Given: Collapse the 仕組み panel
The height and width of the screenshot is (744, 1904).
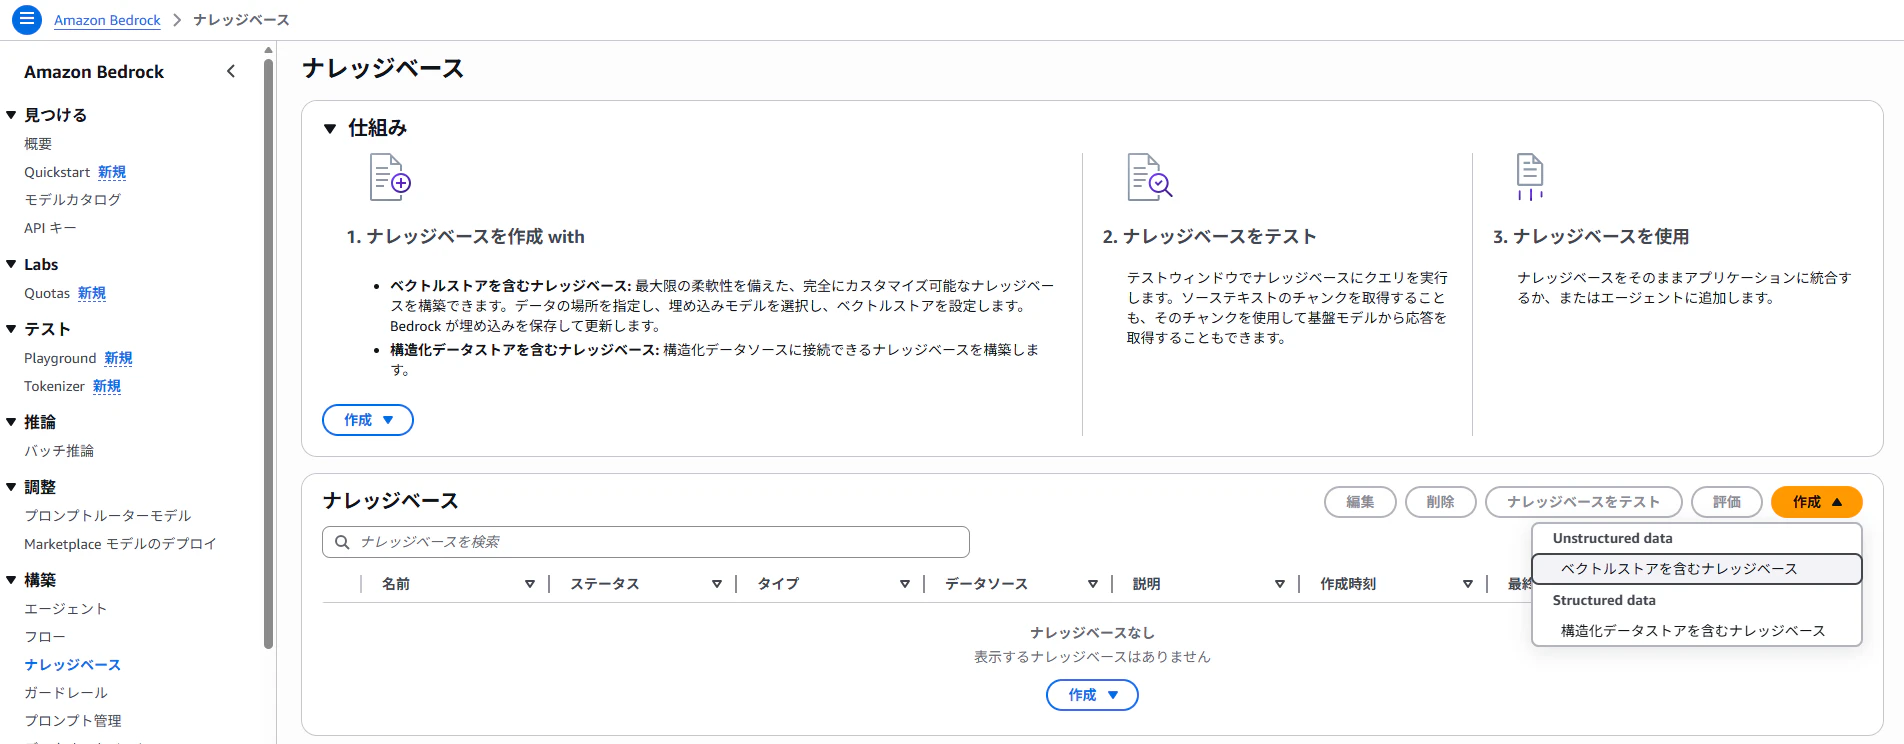Looking at the screenshot, I should [330, 128].
